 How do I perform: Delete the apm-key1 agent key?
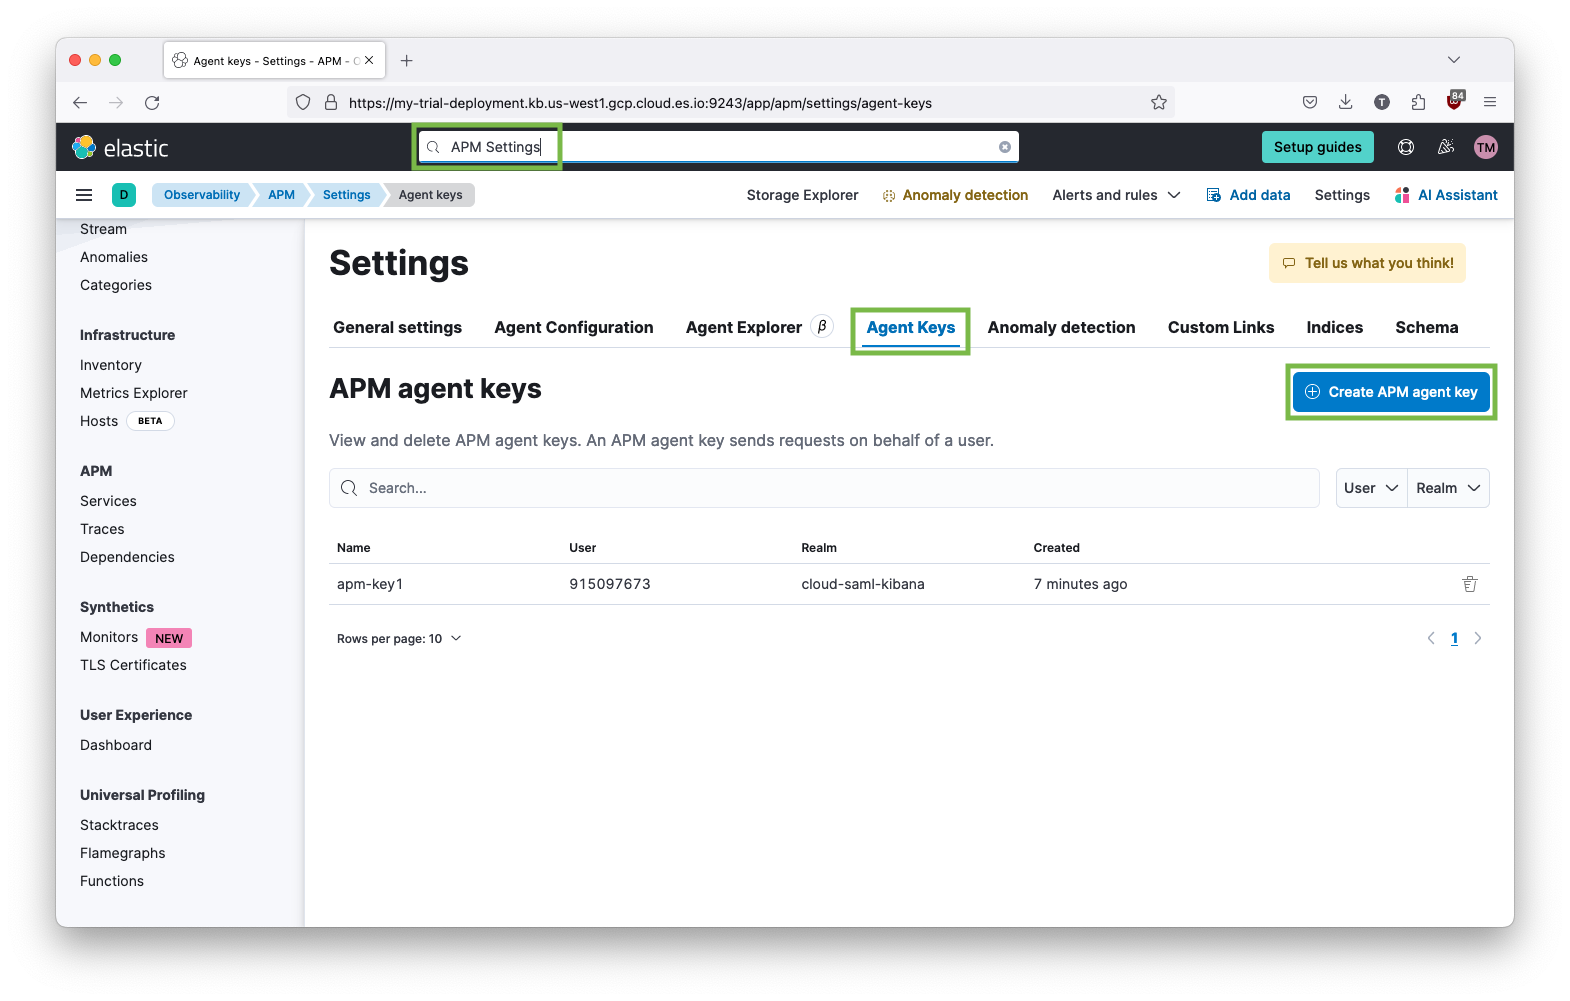pyautogui.click(x=1470, y=584)
